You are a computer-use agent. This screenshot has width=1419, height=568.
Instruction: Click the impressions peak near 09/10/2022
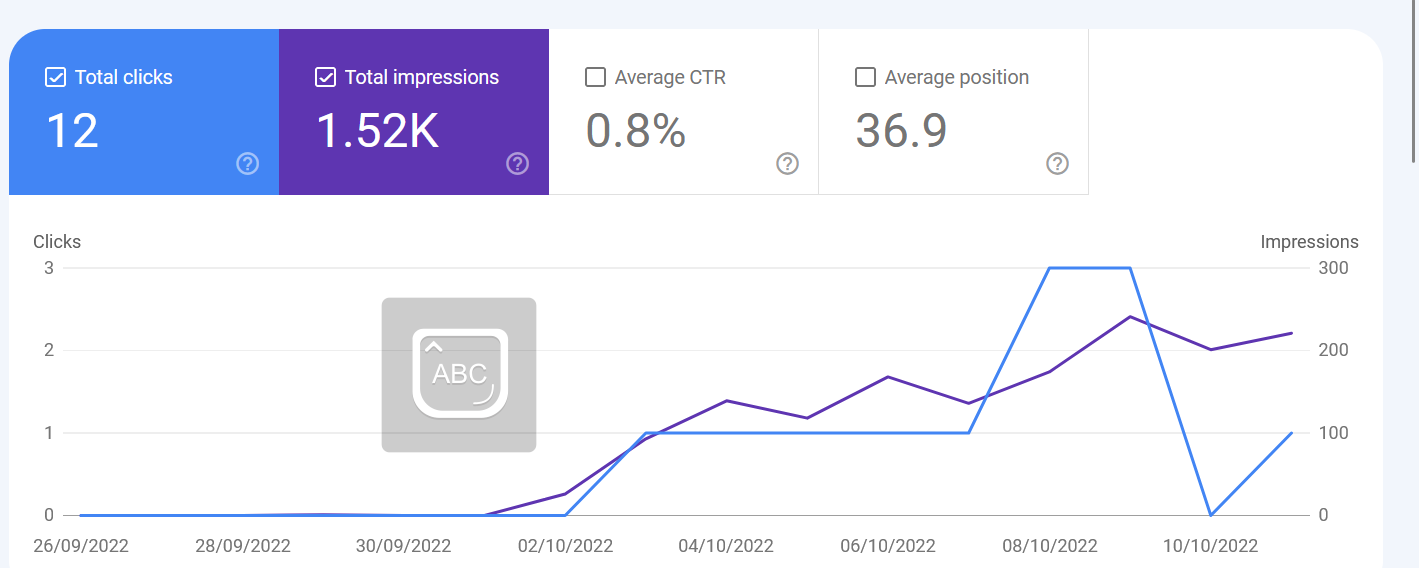point(1130,317)
